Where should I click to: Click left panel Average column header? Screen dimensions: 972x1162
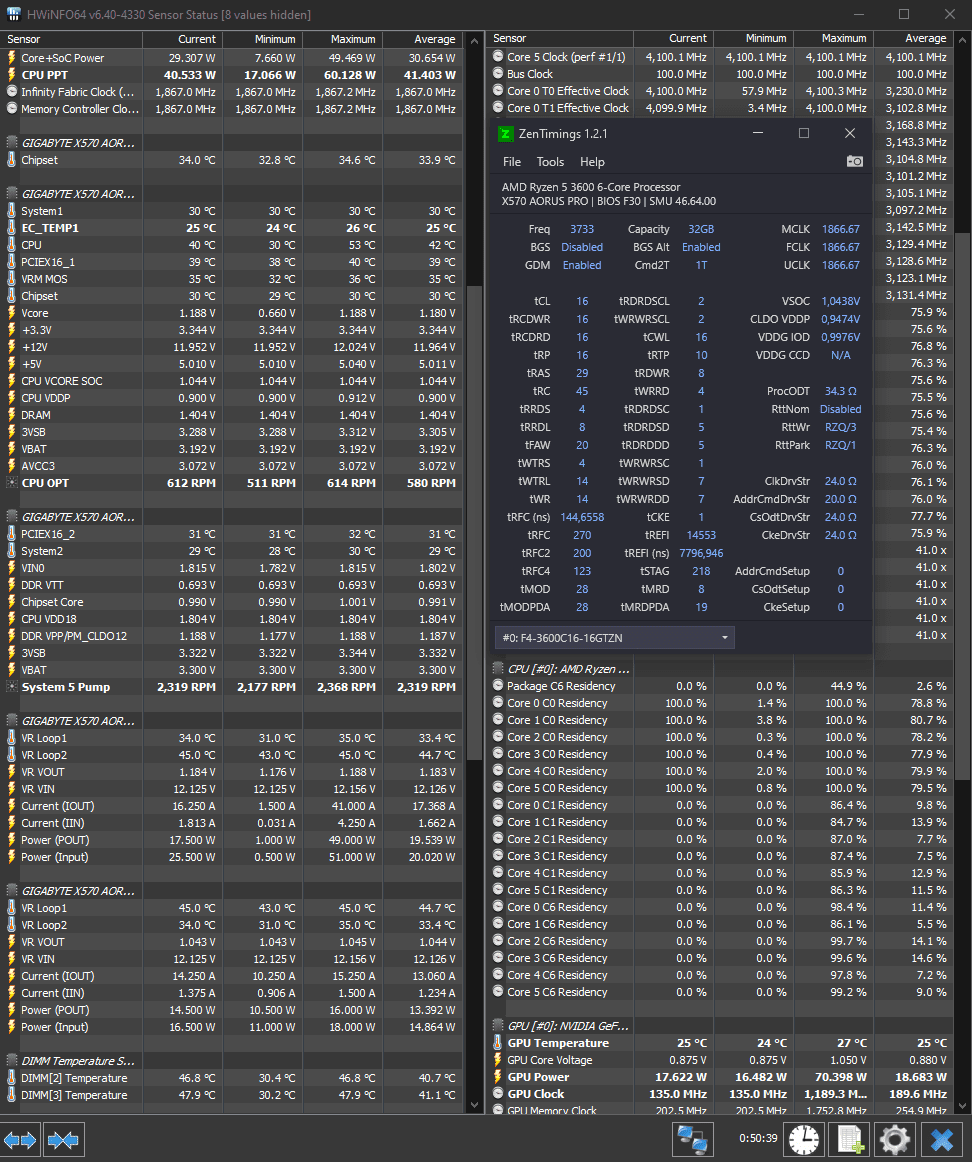tap(422, 39)
